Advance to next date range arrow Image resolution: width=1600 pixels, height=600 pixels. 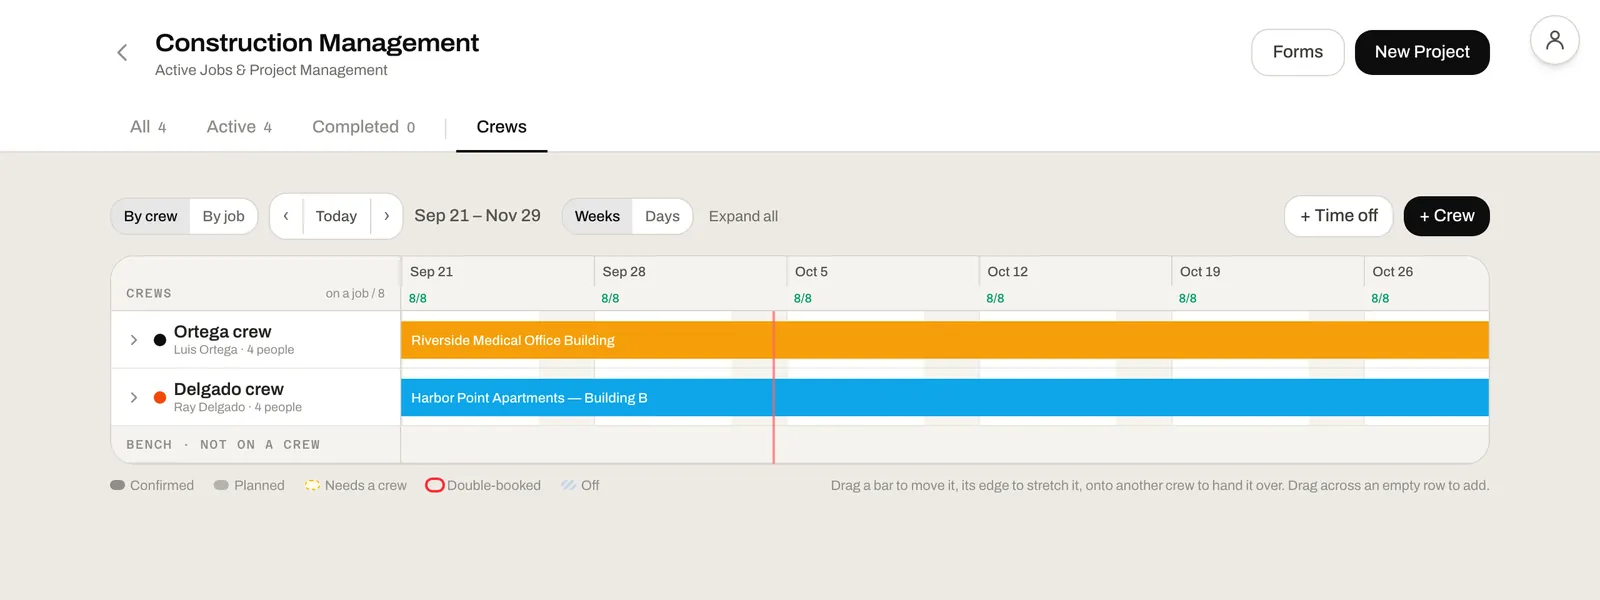tap(387, 216)
